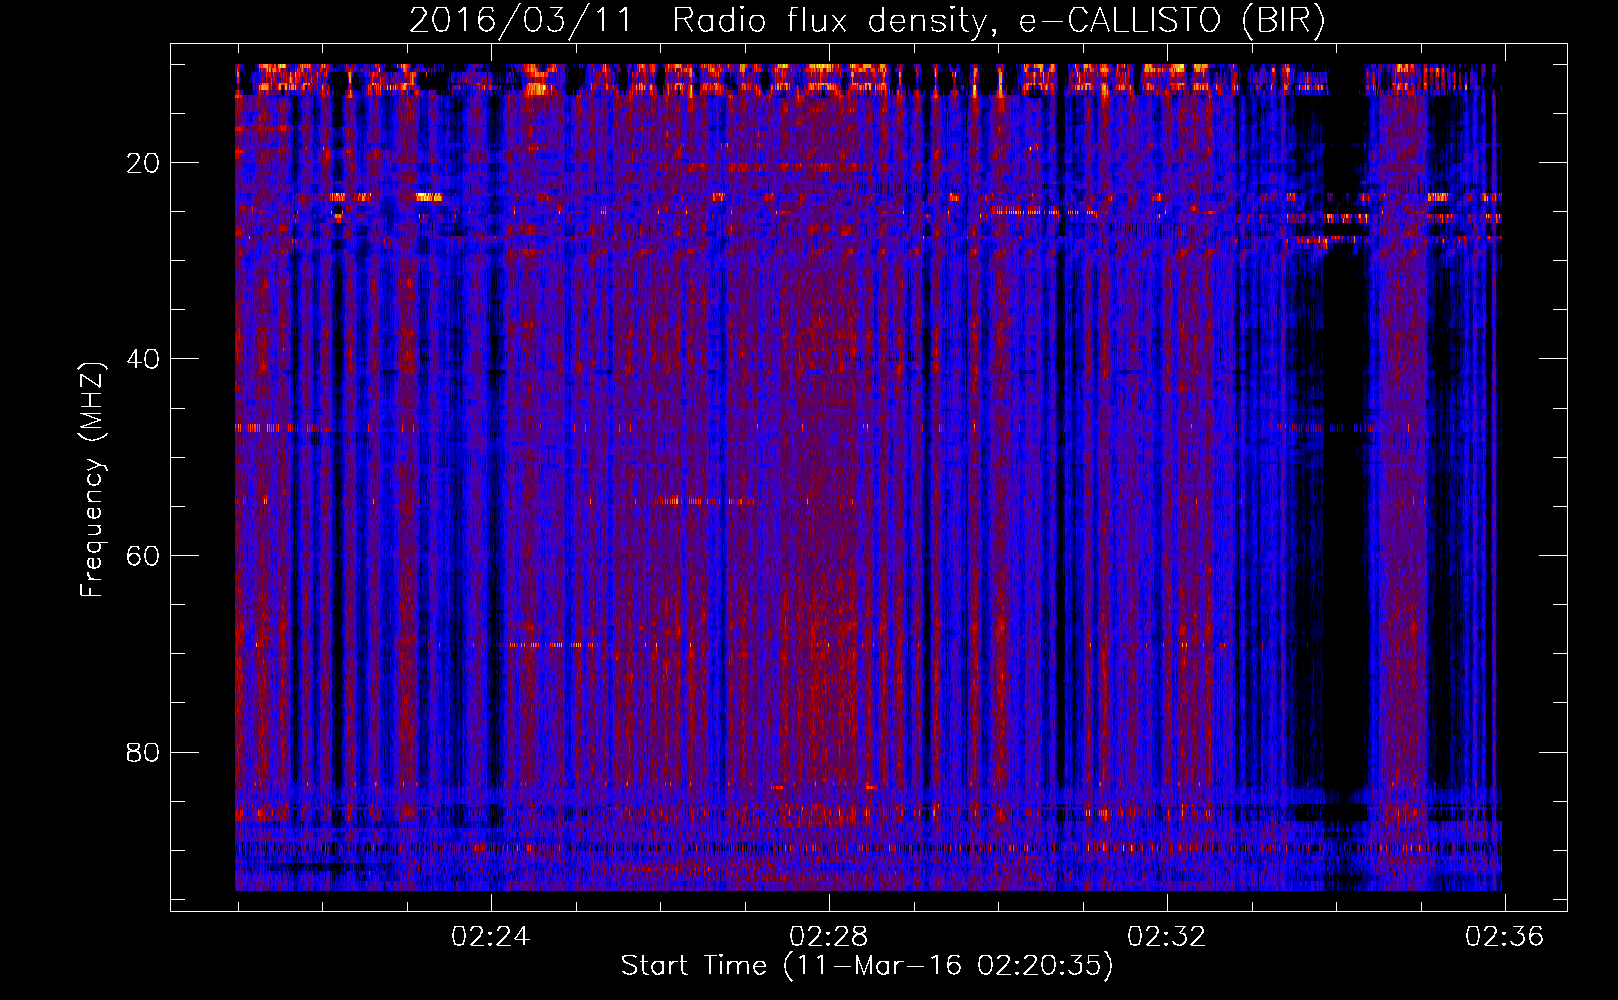Select the 02:36 time tick label

1505,937
